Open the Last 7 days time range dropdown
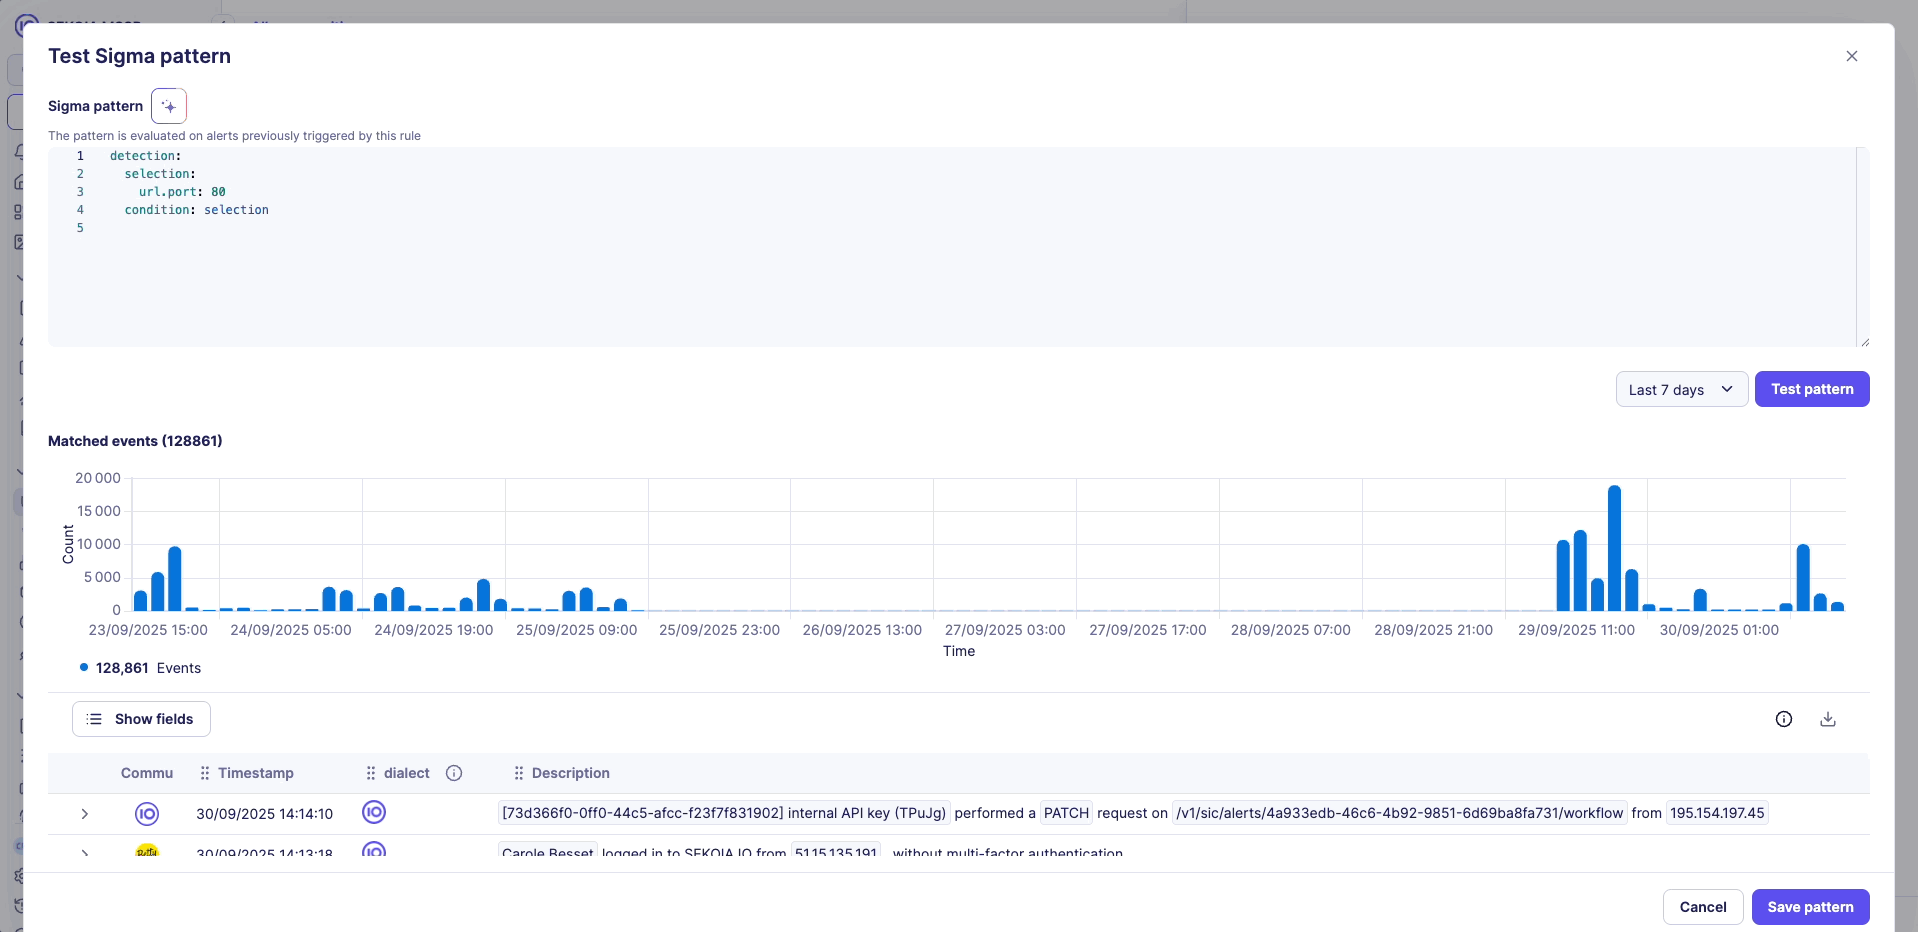Image resolution: width=1918 pixels, height=932 pixels. point(1681,389)
